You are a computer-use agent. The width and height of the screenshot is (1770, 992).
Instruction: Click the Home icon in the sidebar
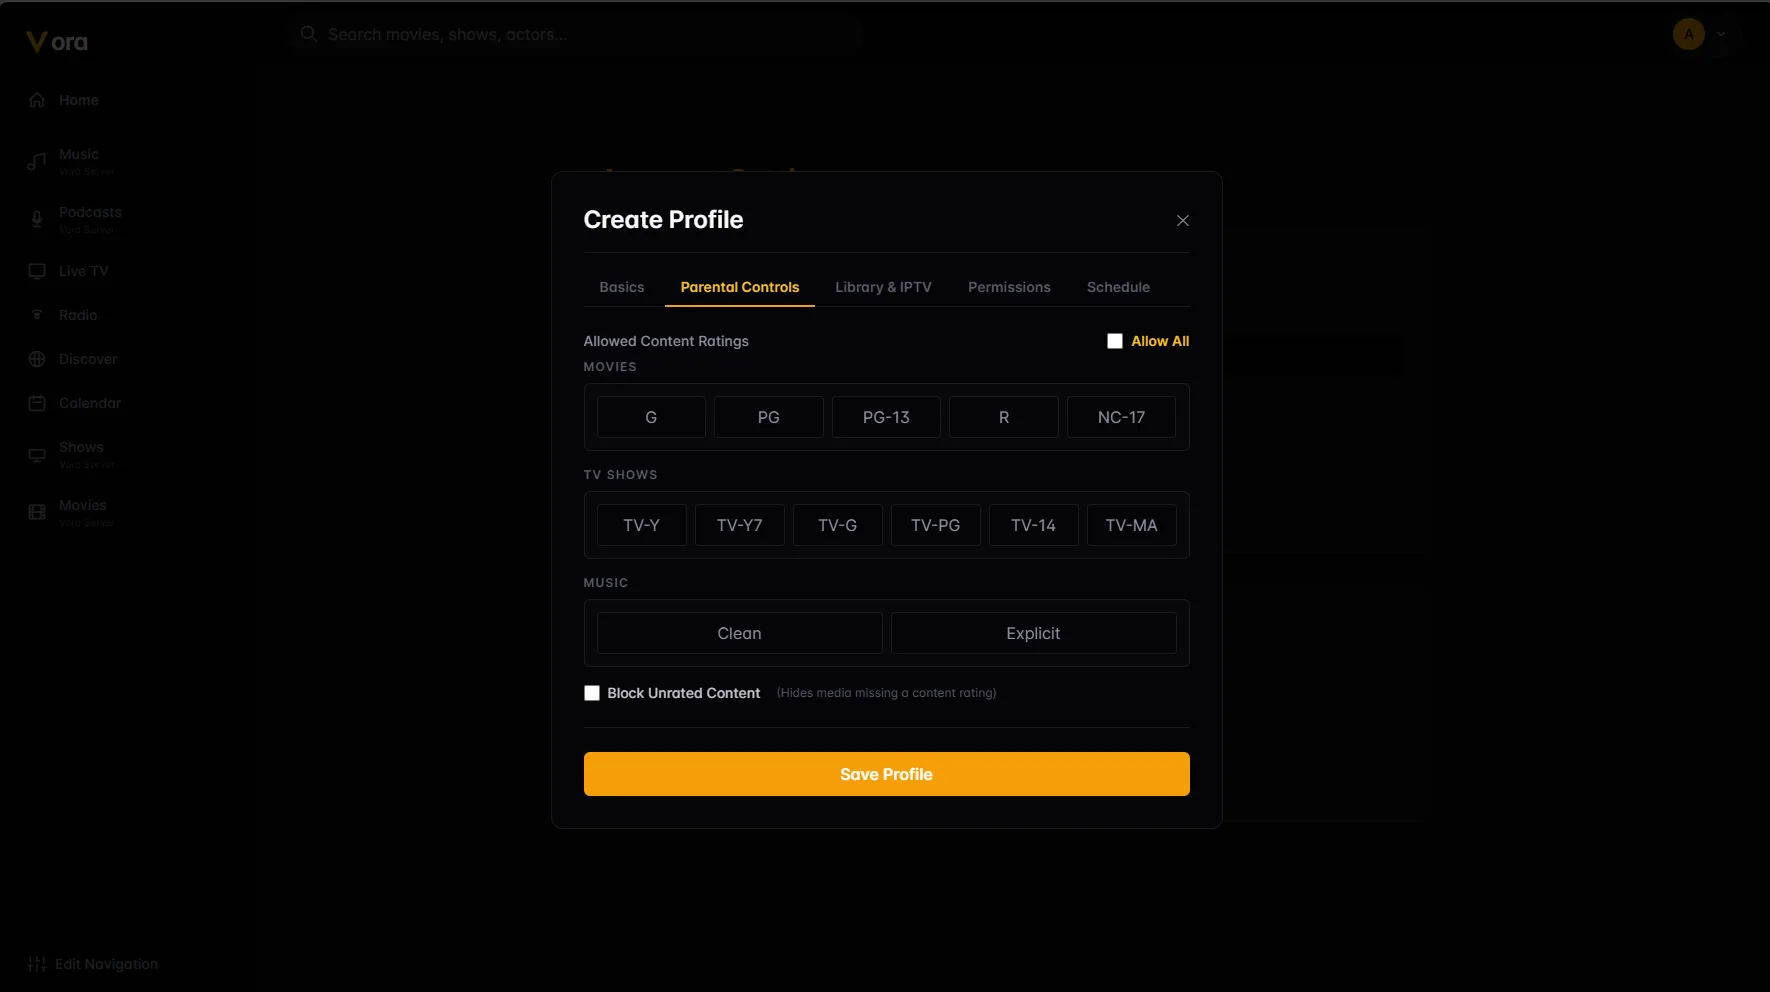[x=37, y=100]
